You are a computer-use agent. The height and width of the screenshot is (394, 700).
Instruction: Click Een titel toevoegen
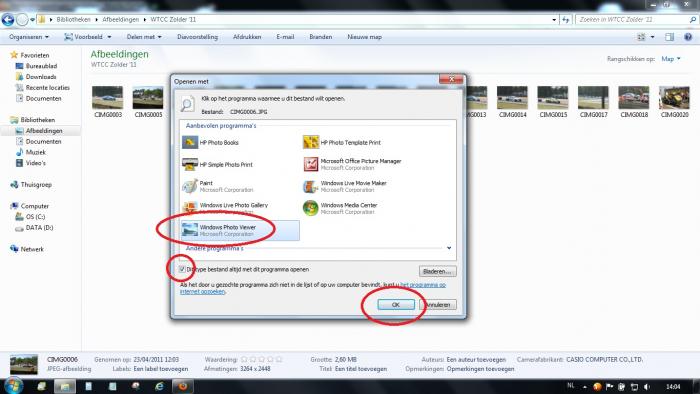point(361,369)
